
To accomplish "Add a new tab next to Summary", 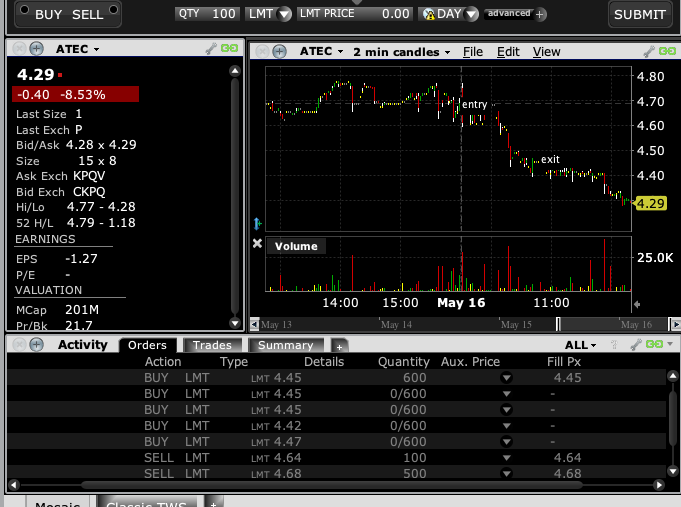I will coord(339,345).
